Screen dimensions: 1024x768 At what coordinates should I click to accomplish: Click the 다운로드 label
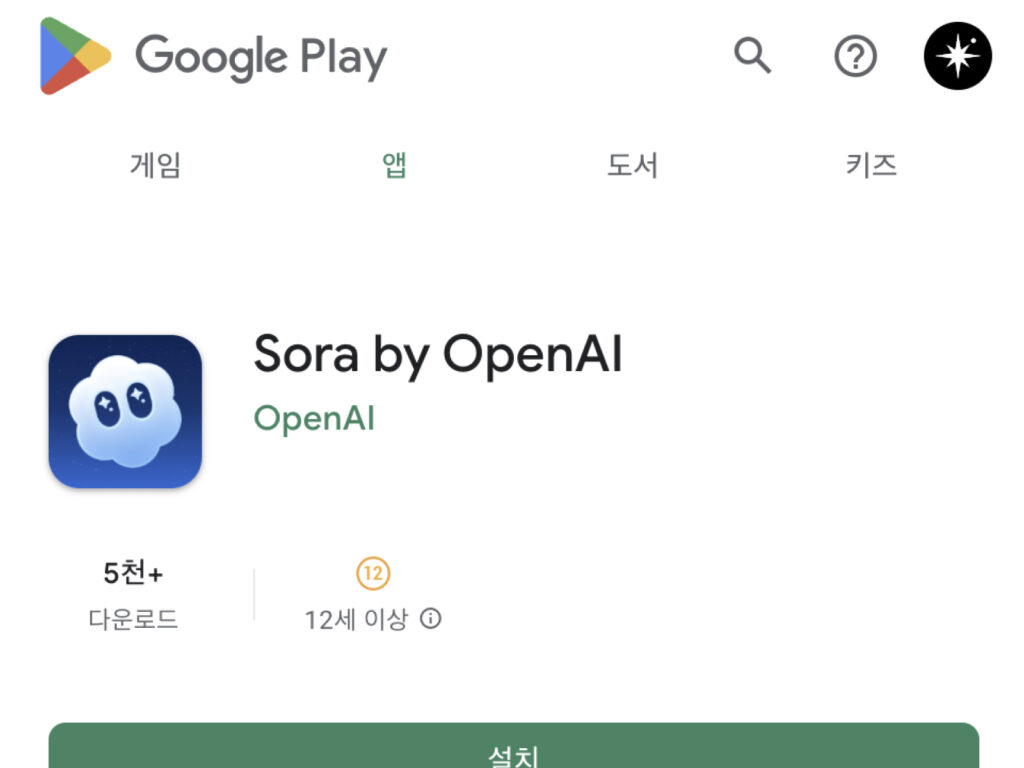point(133,618)
